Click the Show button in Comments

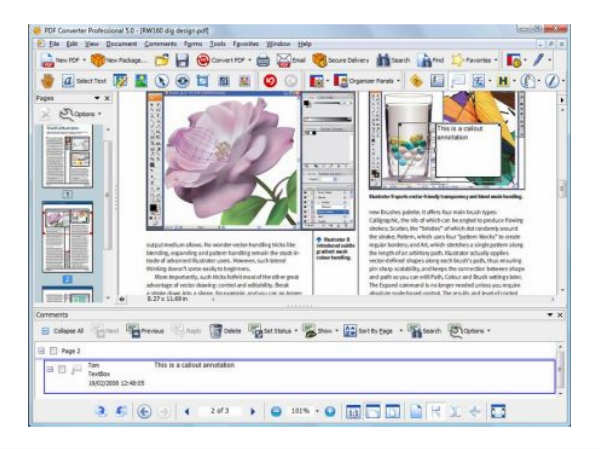click(317, 331)
